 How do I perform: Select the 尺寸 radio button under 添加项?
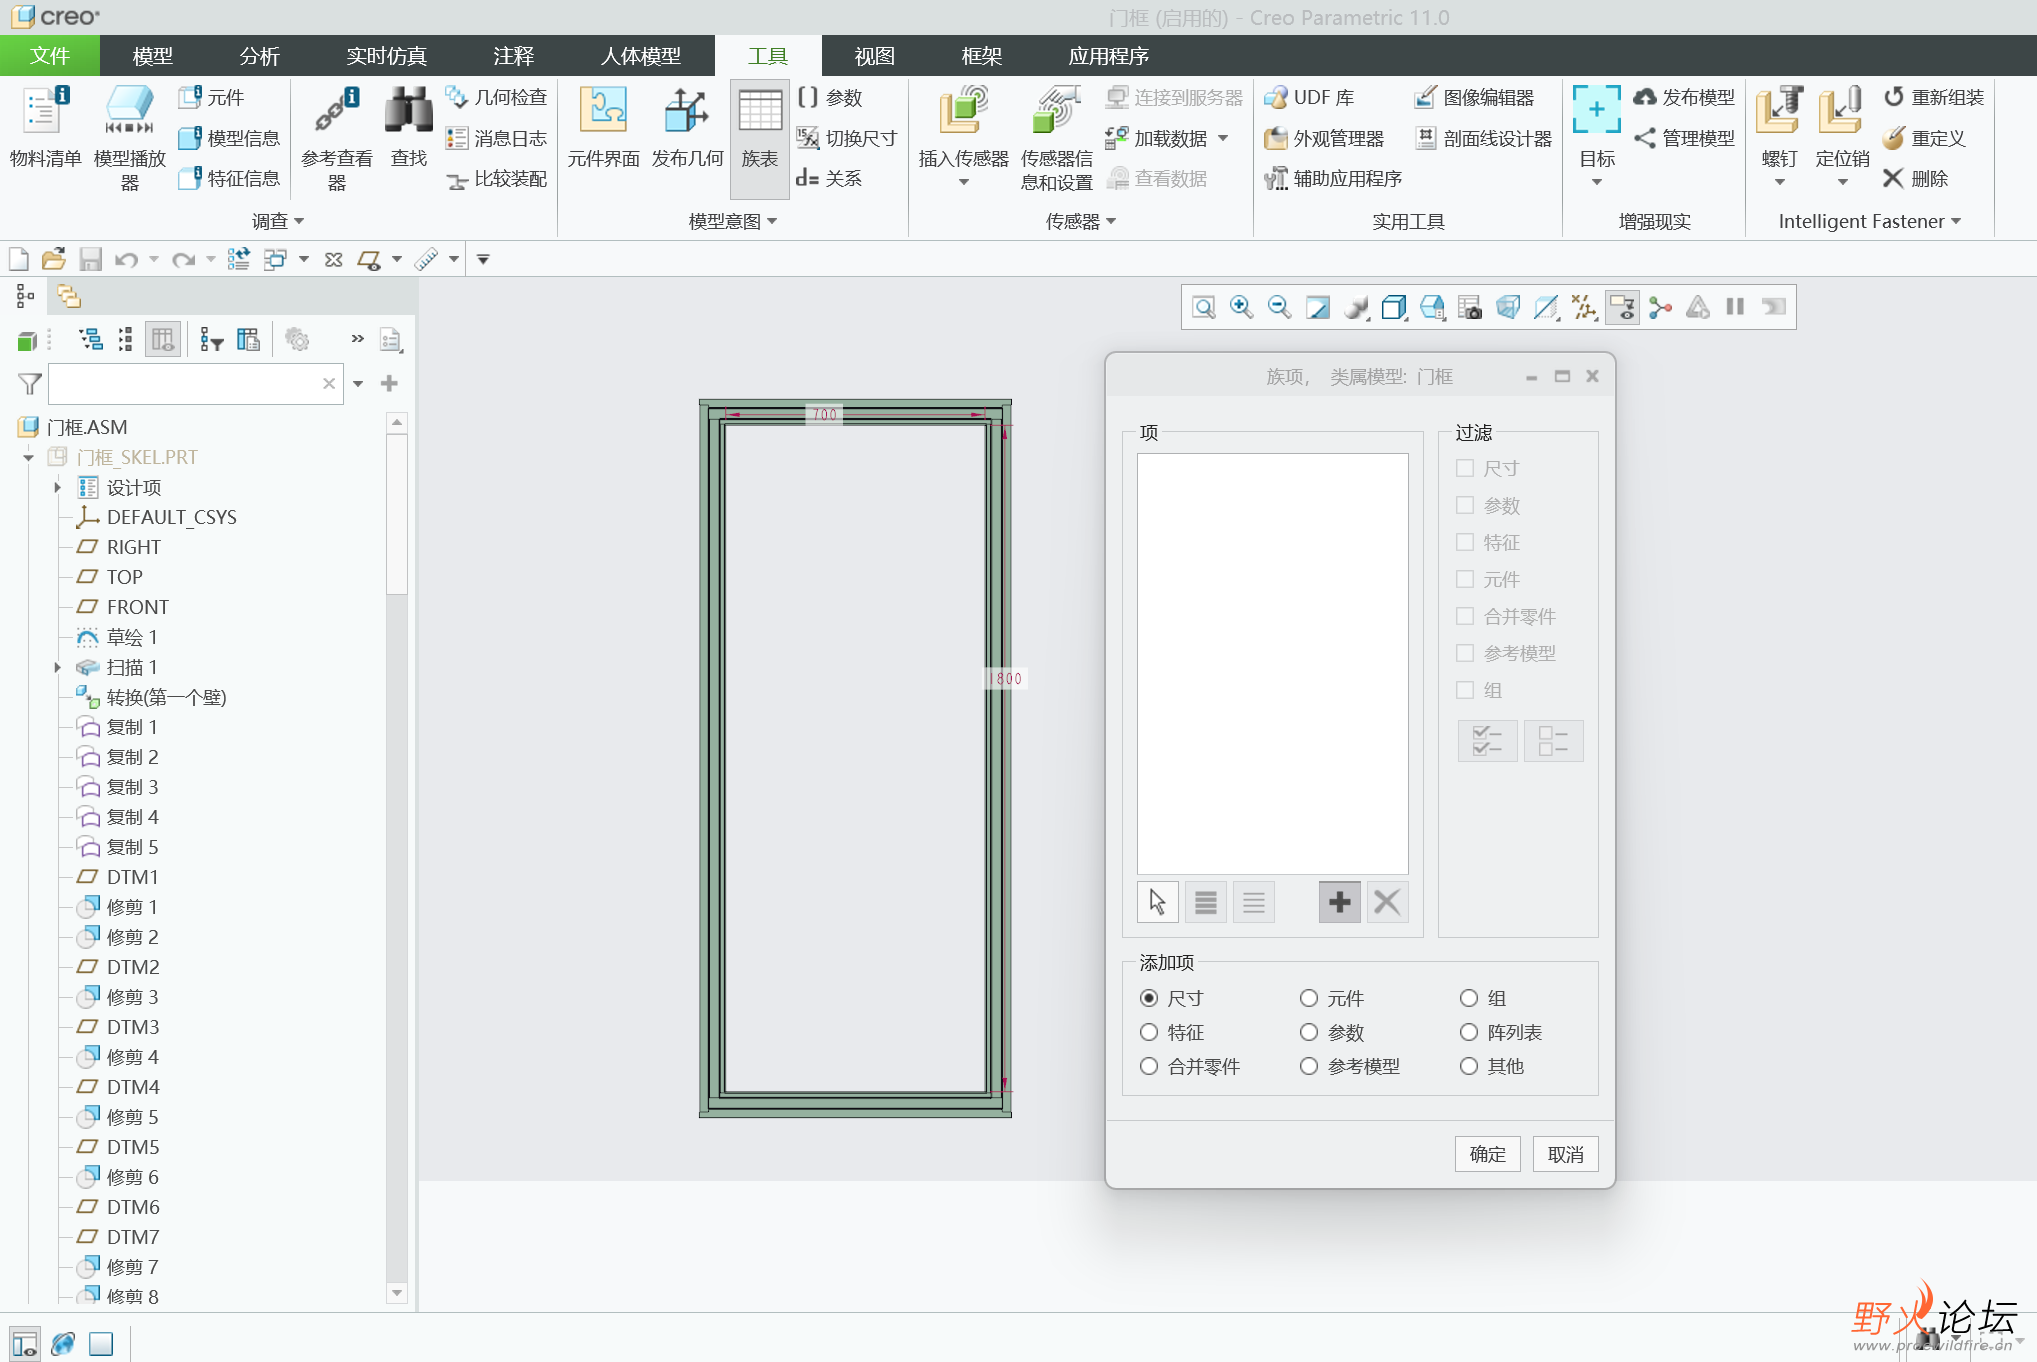coord(1149,998)
